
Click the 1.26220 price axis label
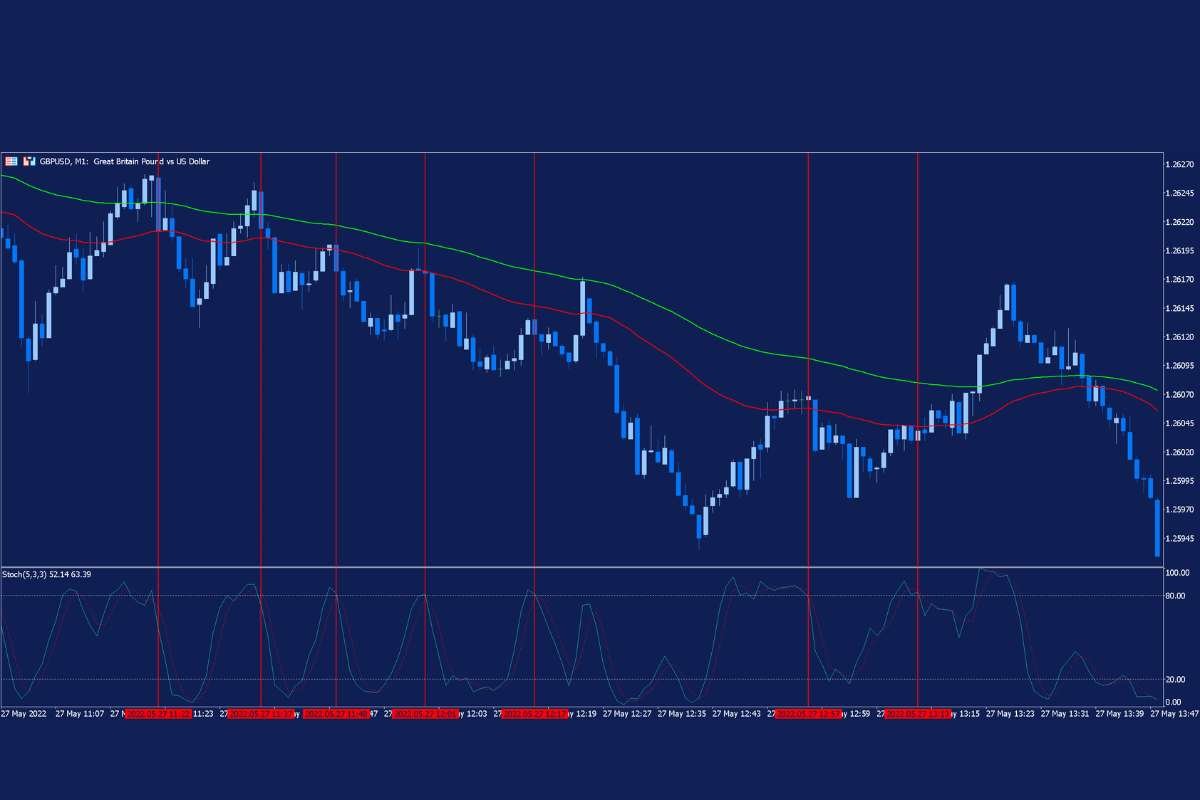[1181, 222]
